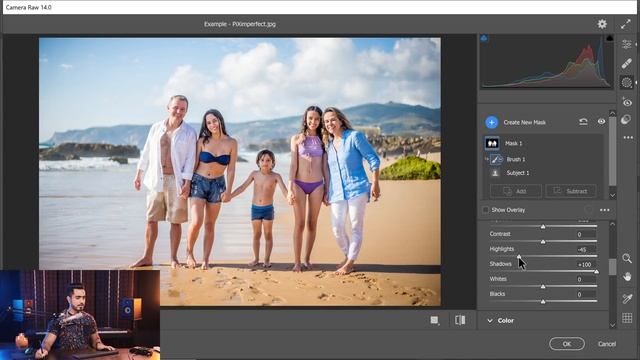Select the Zoom magnifier tool
The width and height of the screenshot is (640, 360).
[627, 258]
